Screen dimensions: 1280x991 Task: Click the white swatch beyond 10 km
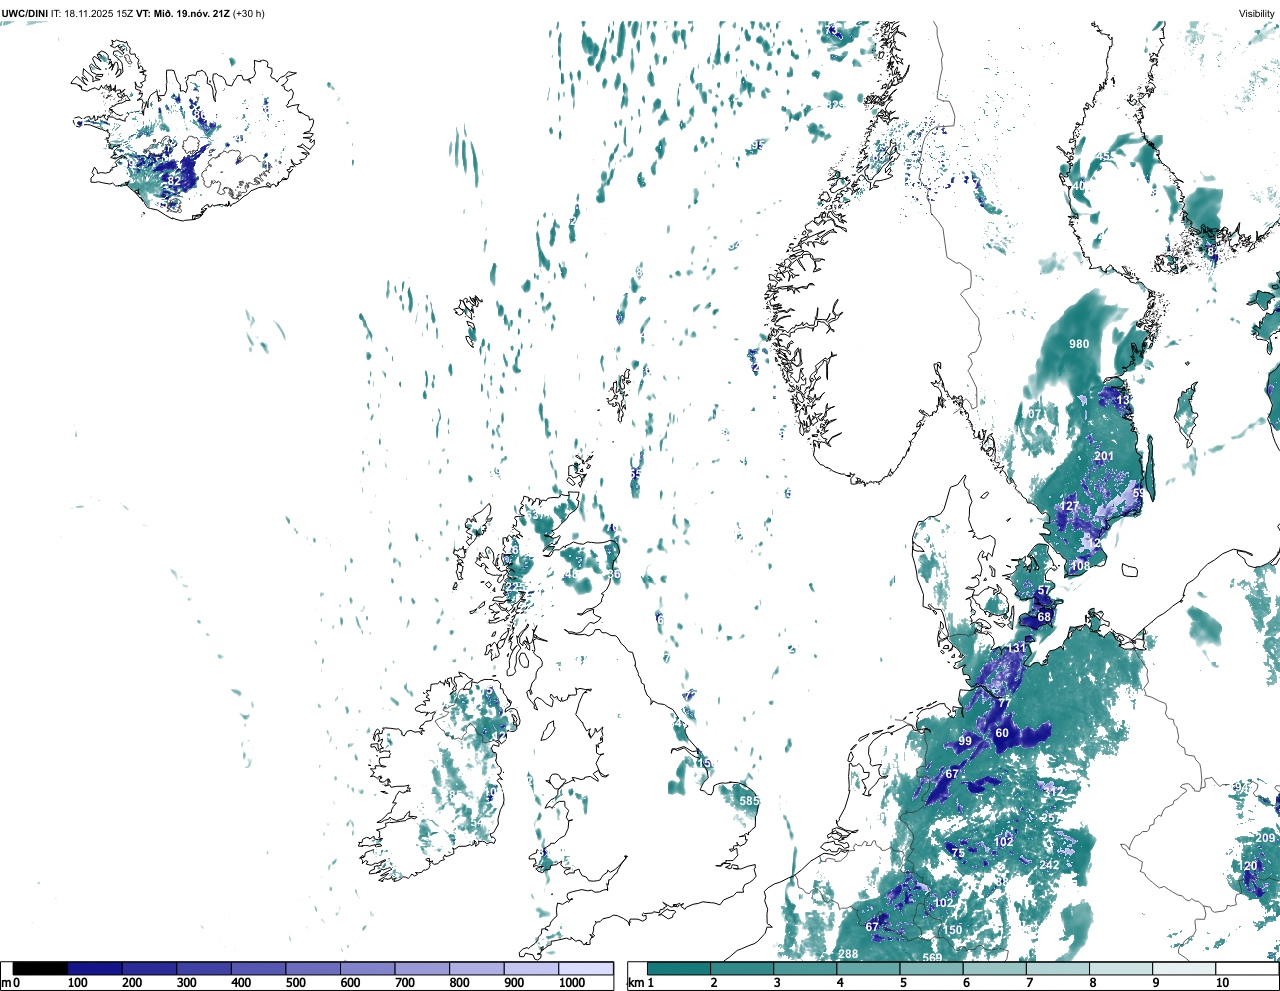[1248, 968]
